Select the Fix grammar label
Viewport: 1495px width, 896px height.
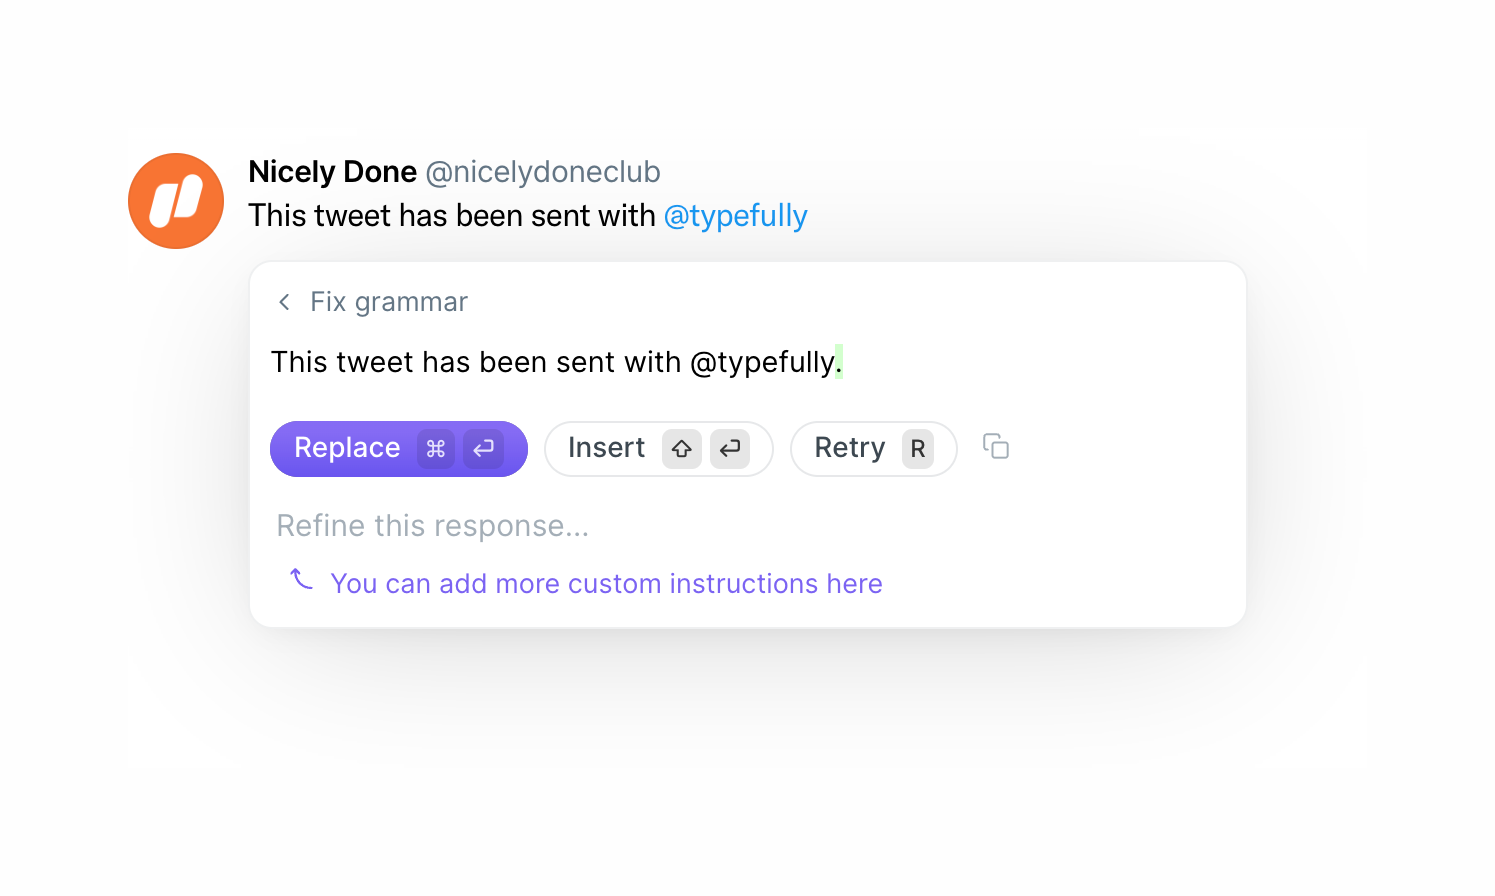coord(389,301)
